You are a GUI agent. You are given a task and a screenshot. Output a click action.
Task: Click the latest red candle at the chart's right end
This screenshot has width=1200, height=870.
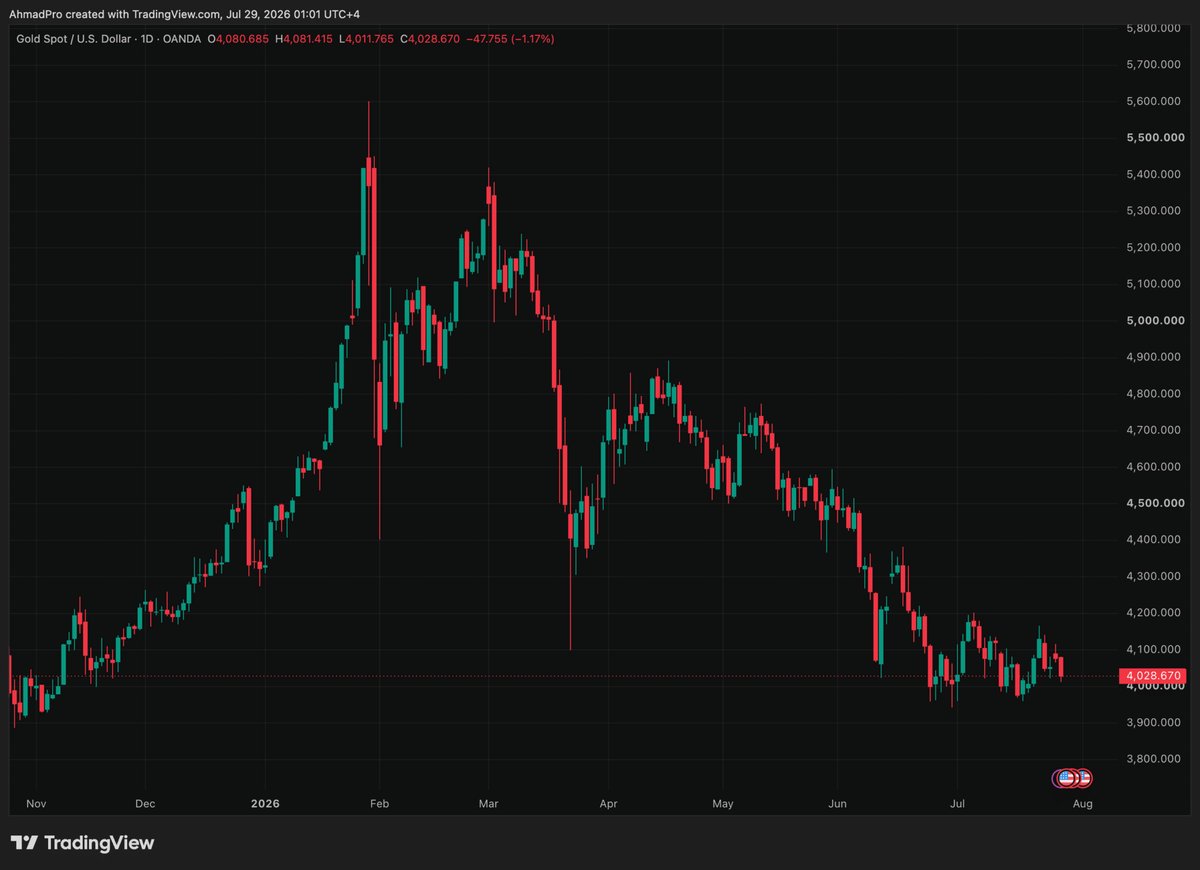coord(1061,668)
